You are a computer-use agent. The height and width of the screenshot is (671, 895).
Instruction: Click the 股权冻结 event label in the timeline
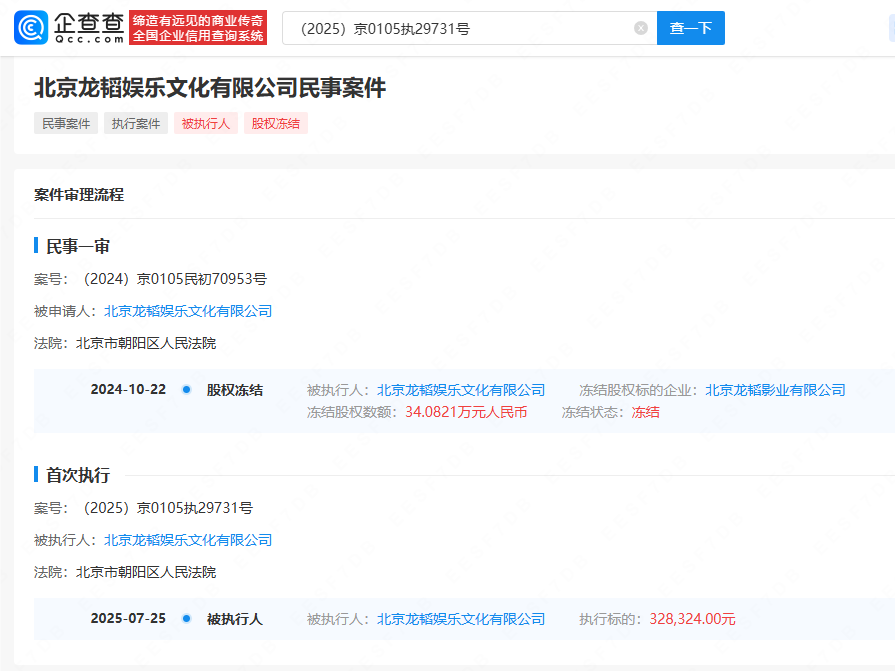[235, 390]
